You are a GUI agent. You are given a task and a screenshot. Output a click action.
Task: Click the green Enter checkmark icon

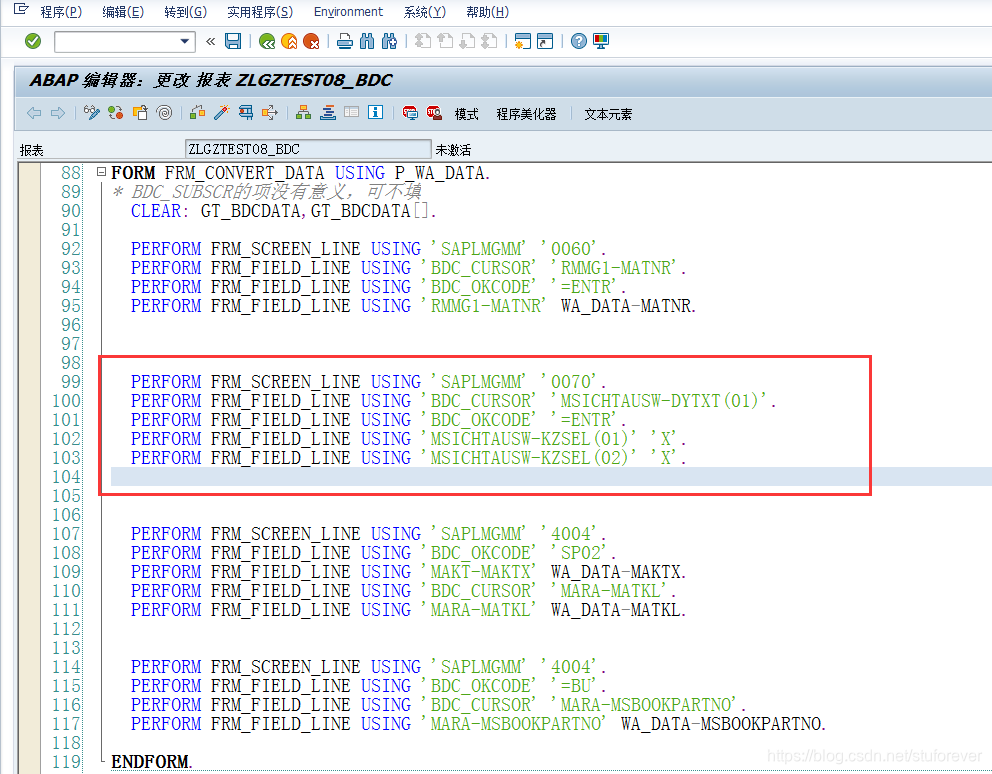pos(33,42)
